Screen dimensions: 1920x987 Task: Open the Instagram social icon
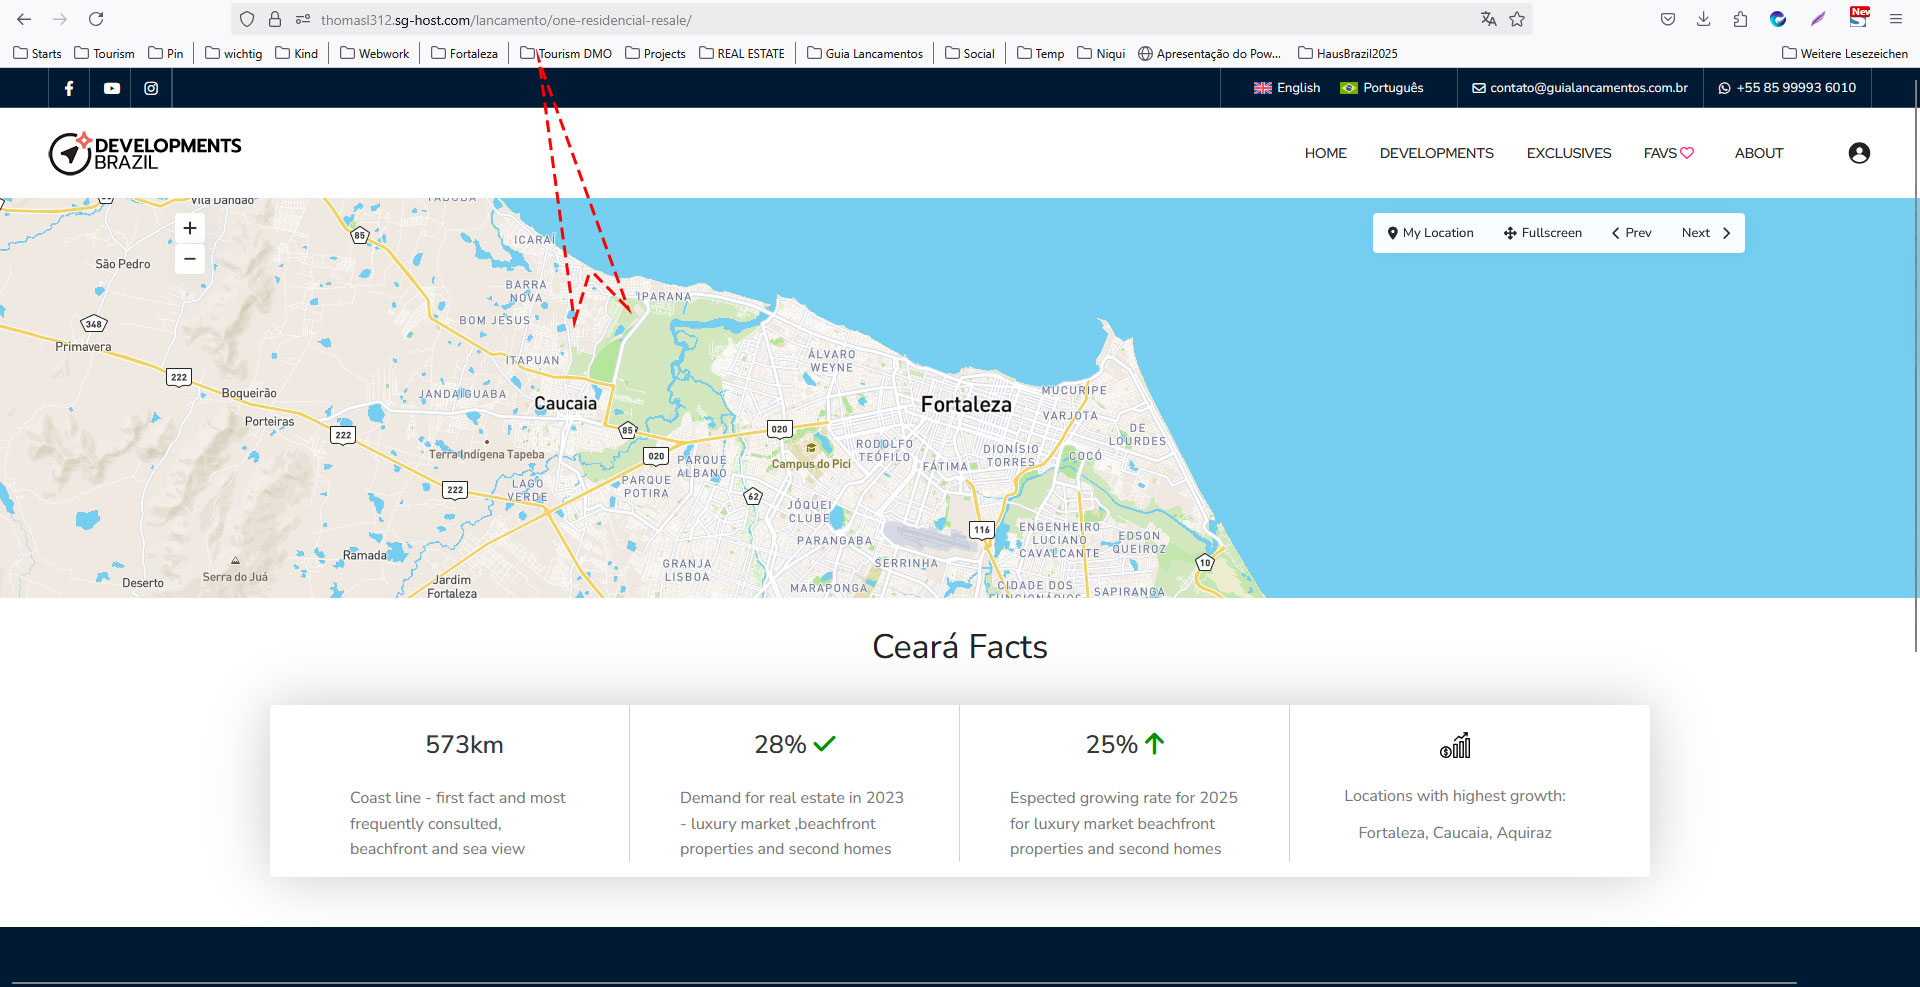(x=151, y=88)
